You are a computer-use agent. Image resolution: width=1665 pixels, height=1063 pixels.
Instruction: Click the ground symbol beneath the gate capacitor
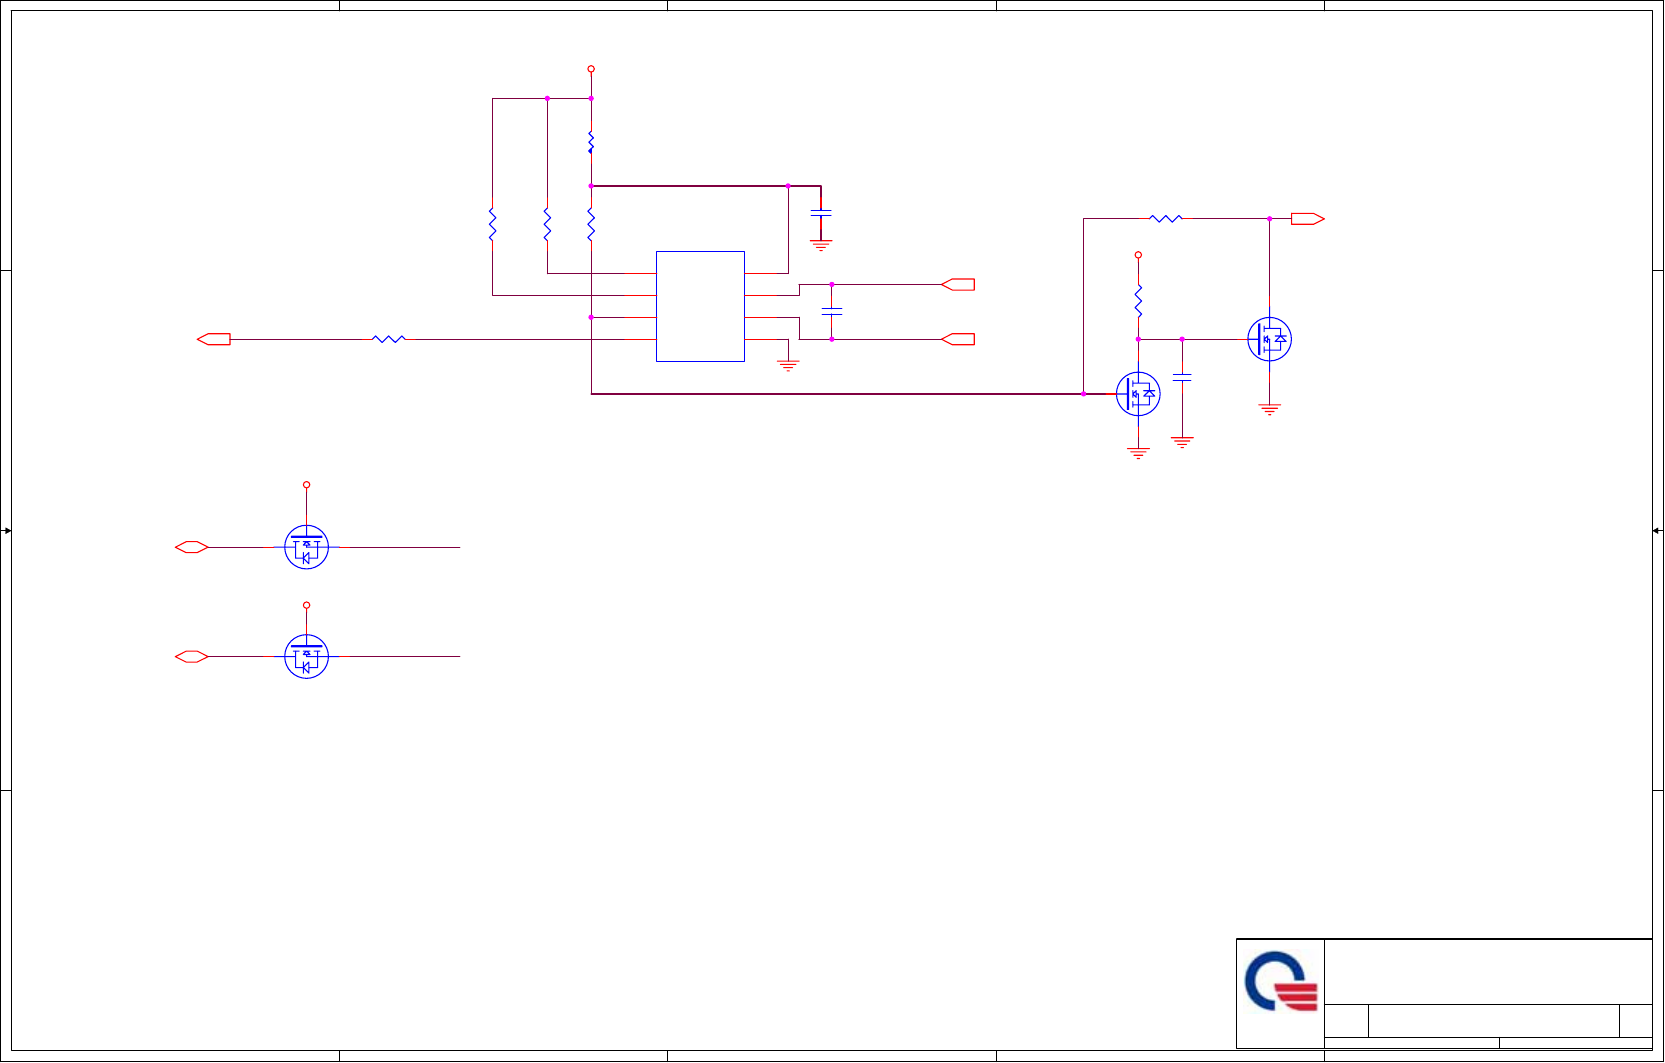pyautogui.click(x=1182, y=442)
